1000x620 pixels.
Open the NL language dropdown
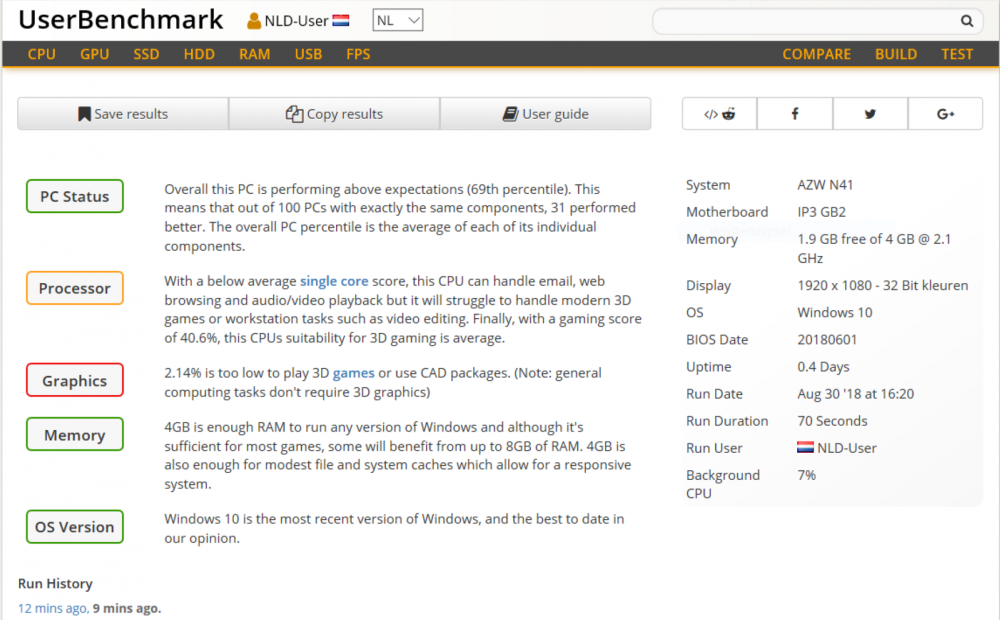pos(398,20)
